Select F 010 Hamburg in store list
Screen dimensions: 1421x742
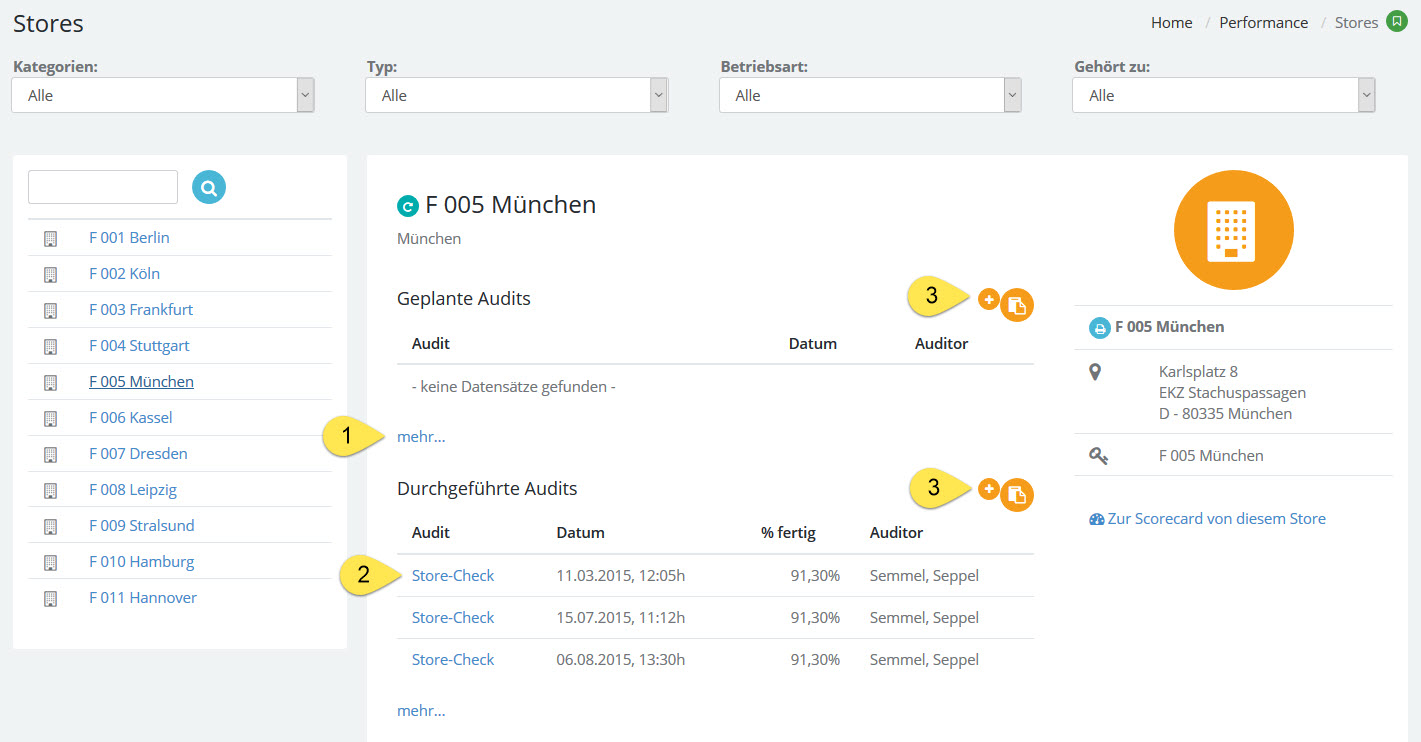[x=141, y=562]
